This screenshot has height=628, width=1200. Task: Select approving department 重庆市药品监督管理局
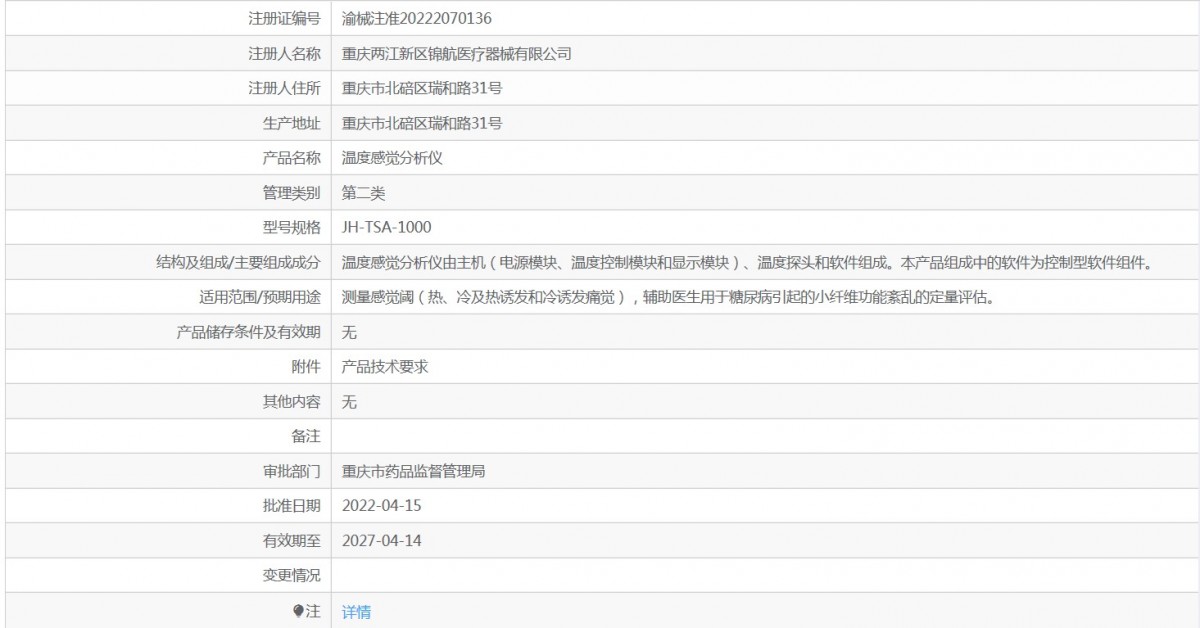pyautogui.click(x=414, y=471)
